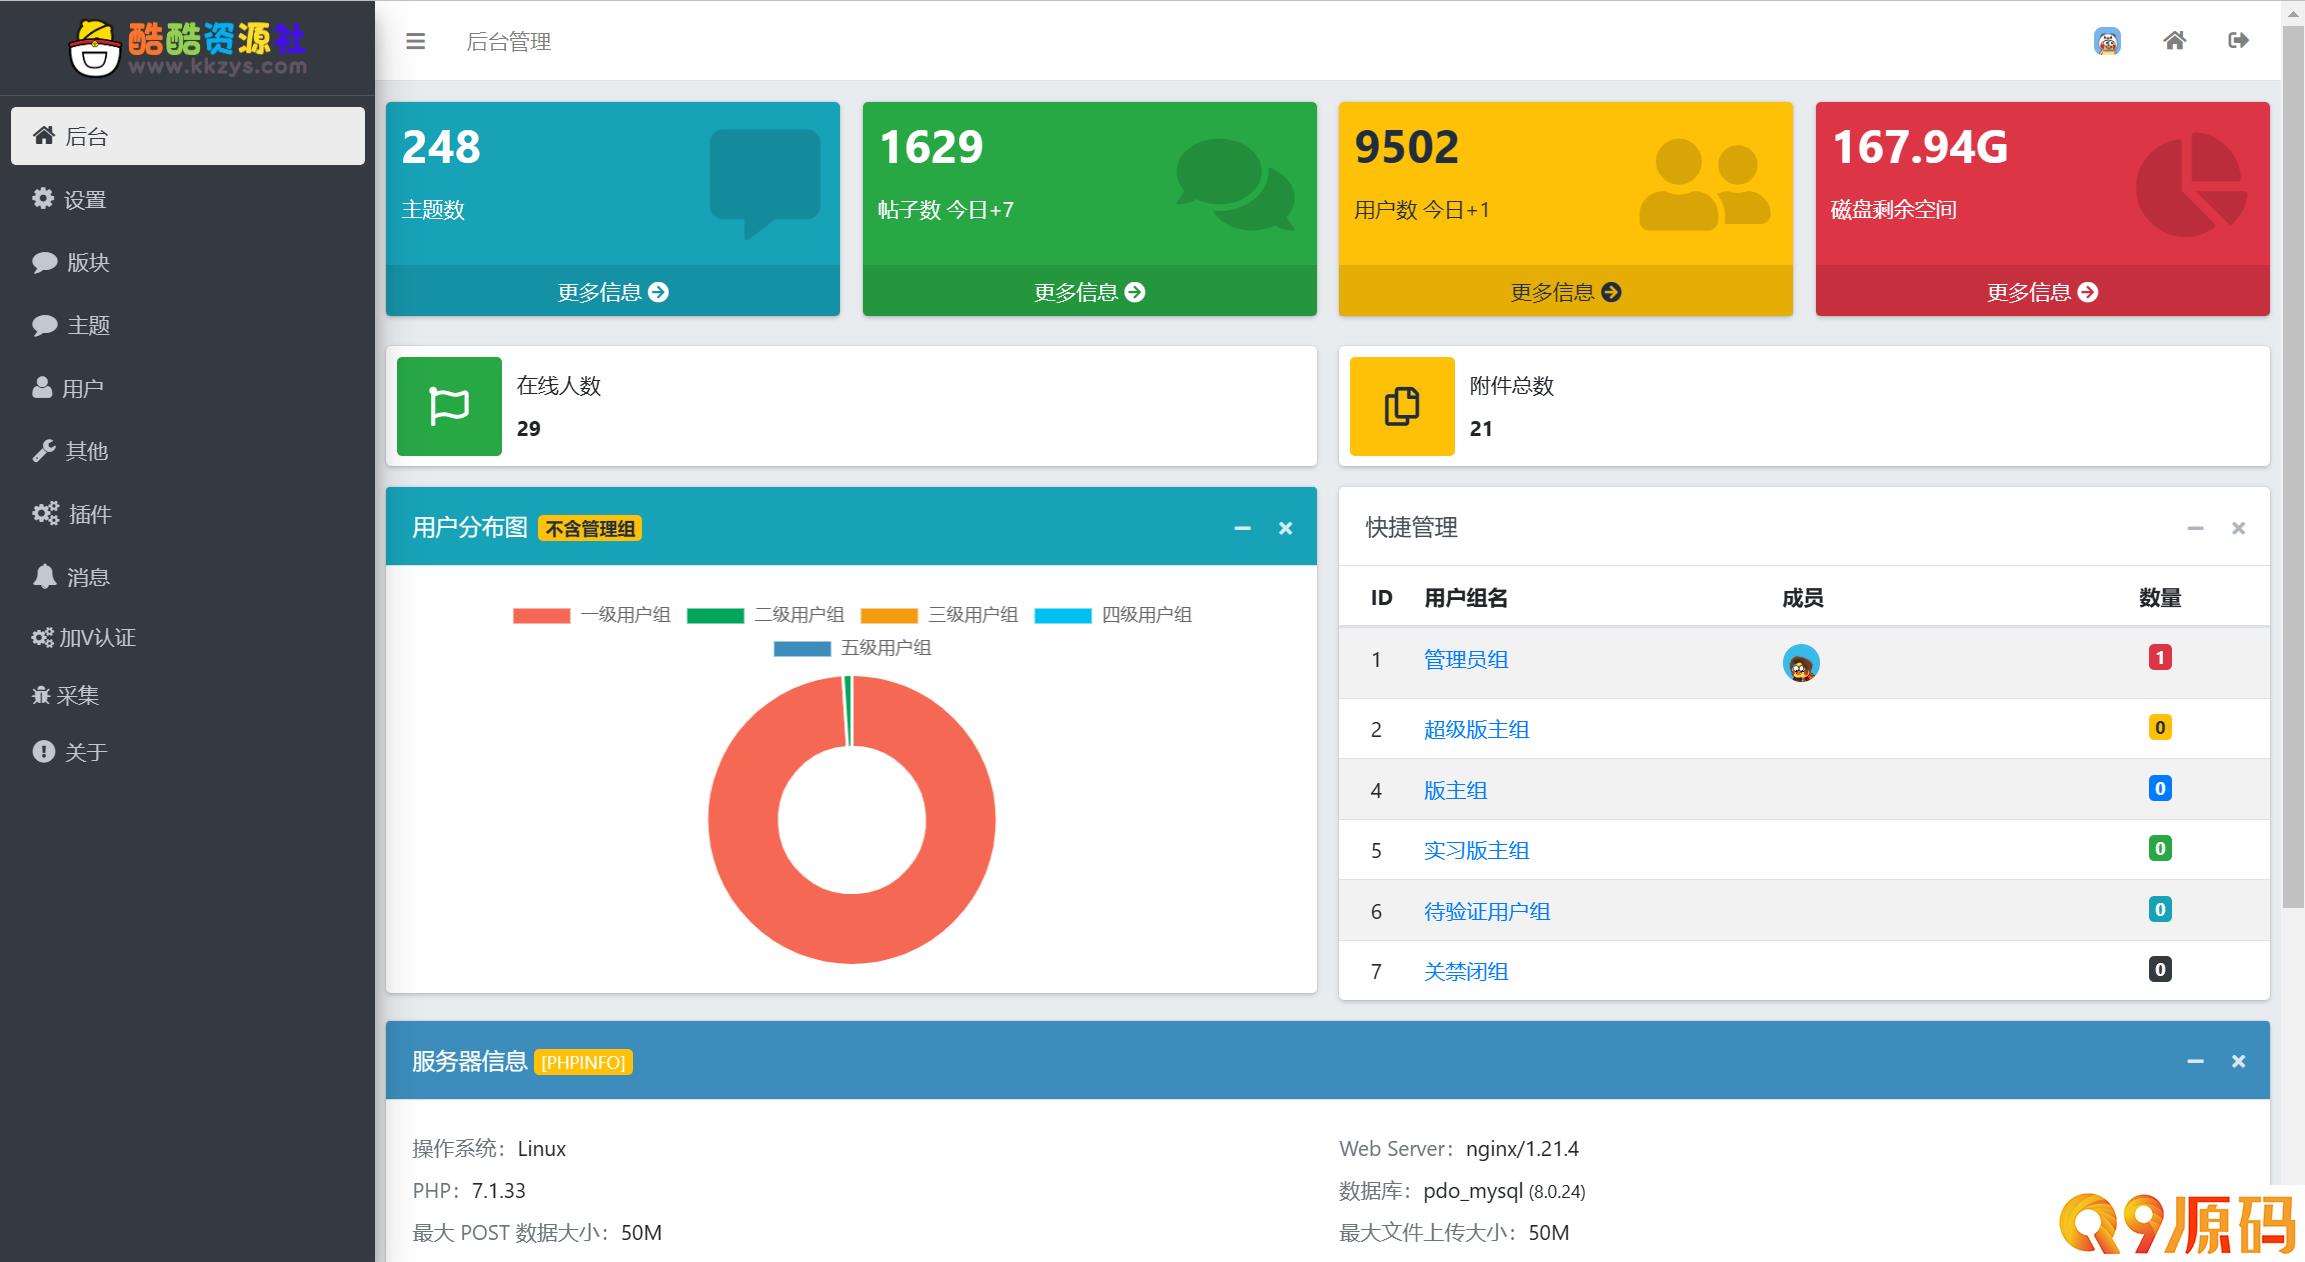Close the 服务器信息 panel
The width and height of the screenshot is (2305, 1262).
2239,1061
